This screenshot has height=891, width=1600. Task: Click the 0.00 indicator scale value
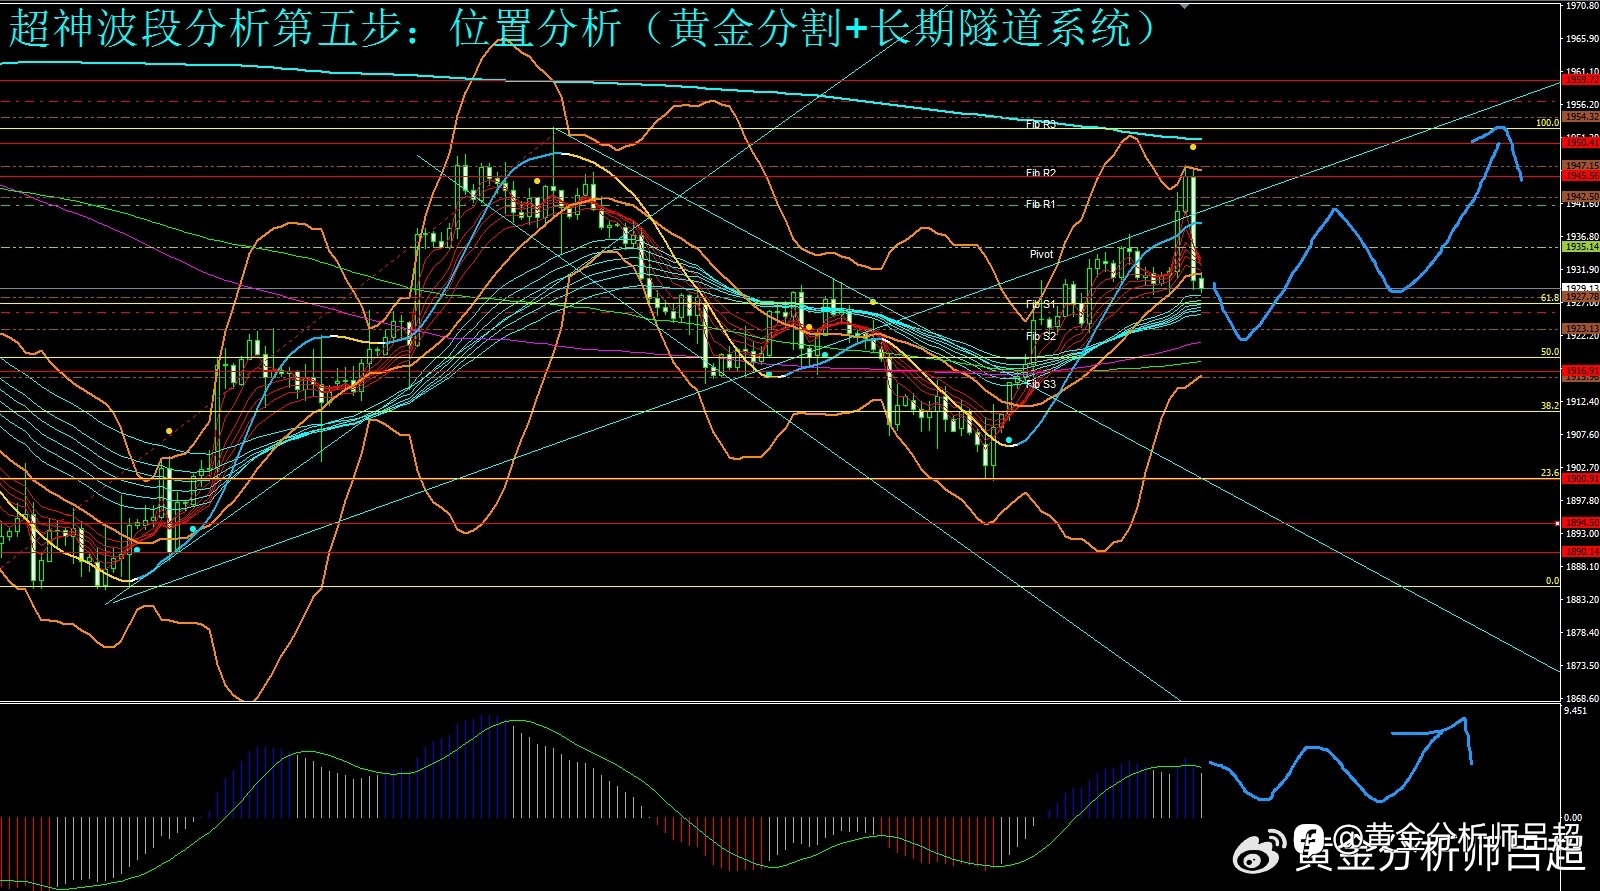pos(1573,818)
